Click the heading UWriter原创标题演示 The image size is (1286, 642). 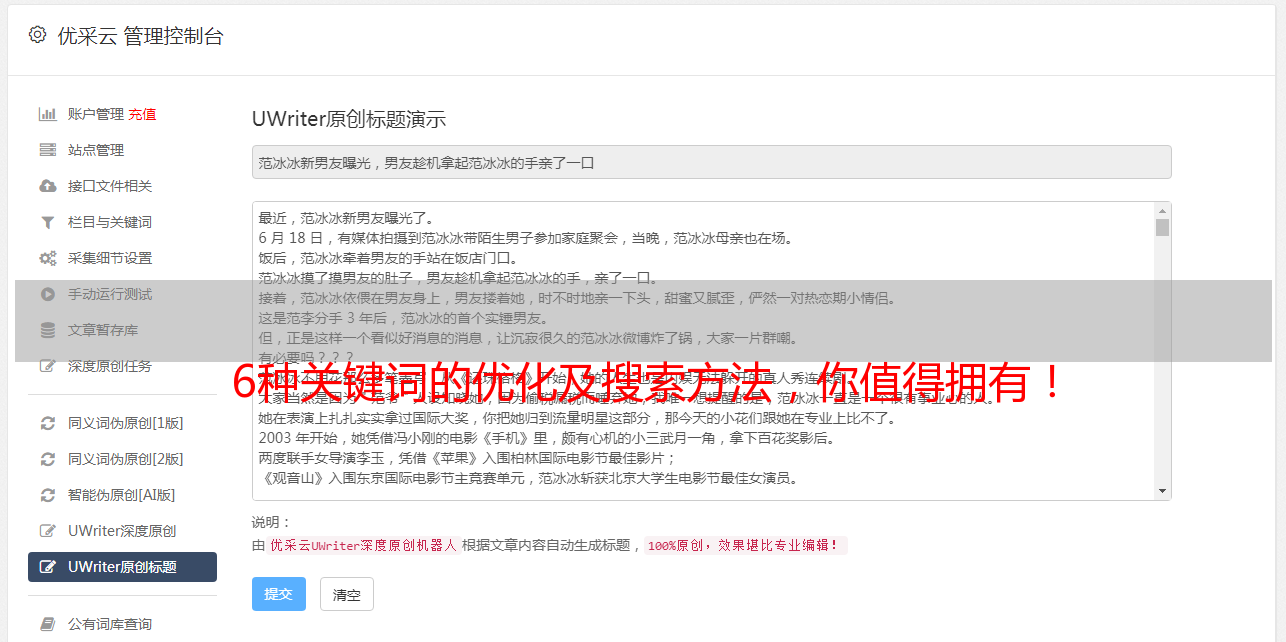point(349,119)
